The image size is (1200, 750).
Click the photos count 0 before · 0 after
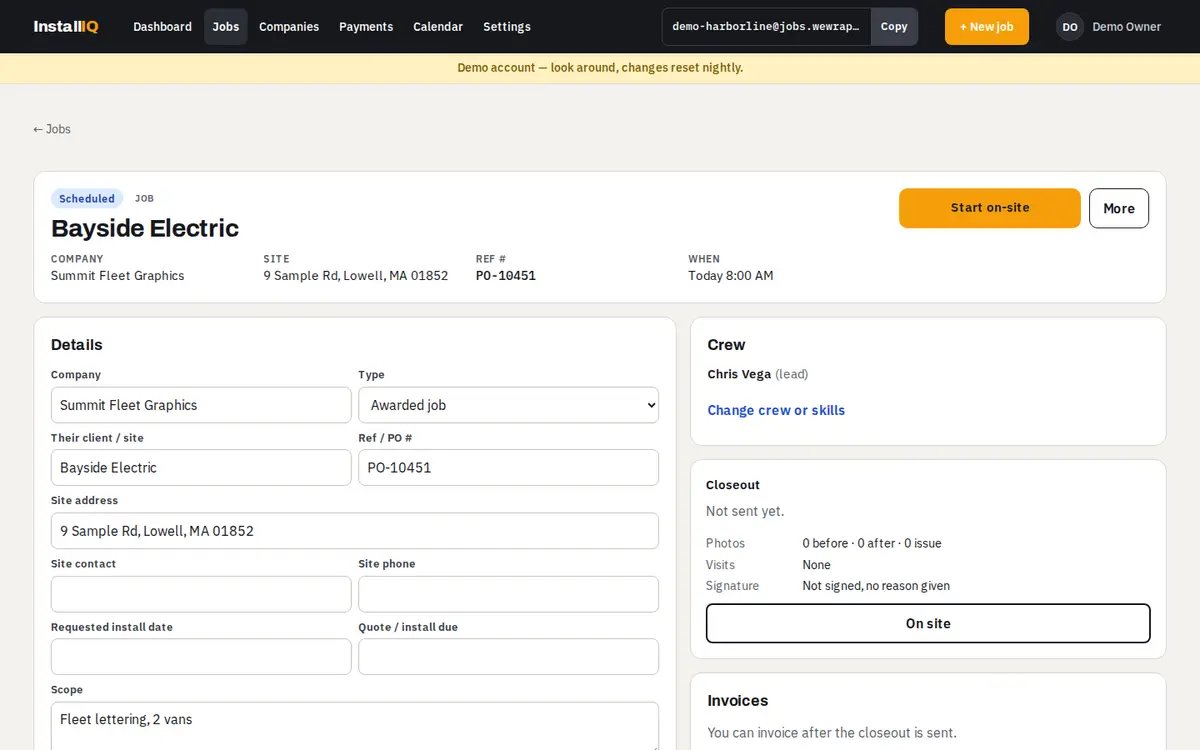[x=872, y=544]
